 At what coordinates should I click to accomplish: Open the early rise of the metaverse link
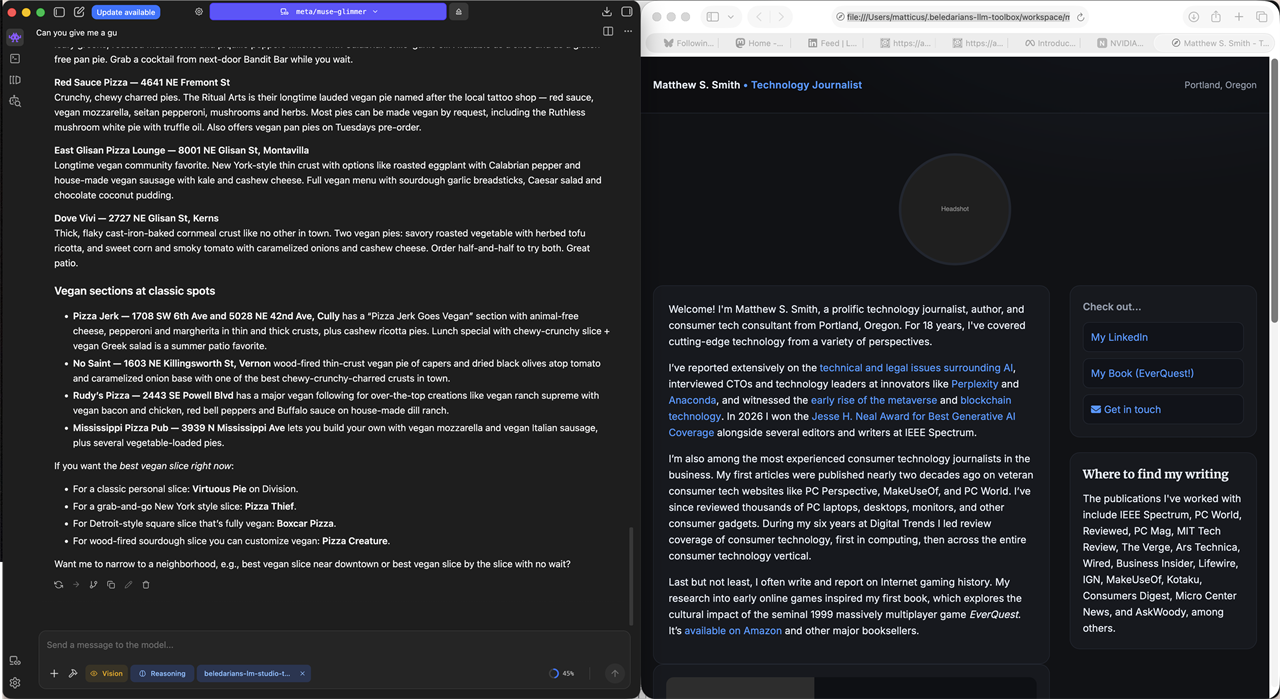(x=874, y=400)
